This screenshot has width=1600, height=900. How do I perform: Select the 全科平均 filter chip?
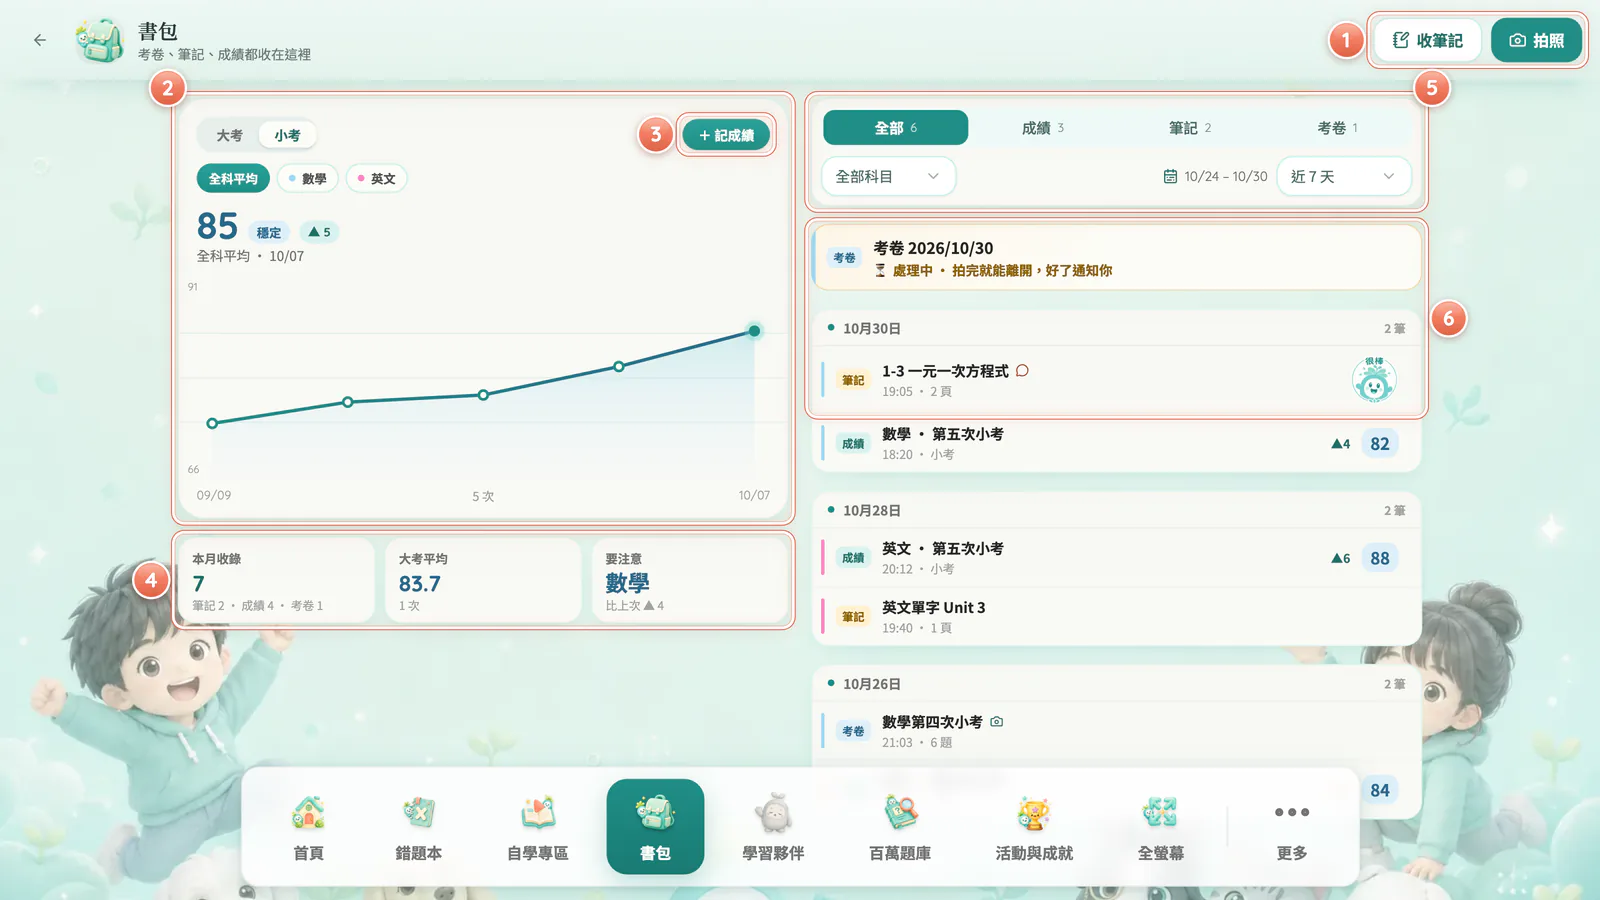point(233,179)
